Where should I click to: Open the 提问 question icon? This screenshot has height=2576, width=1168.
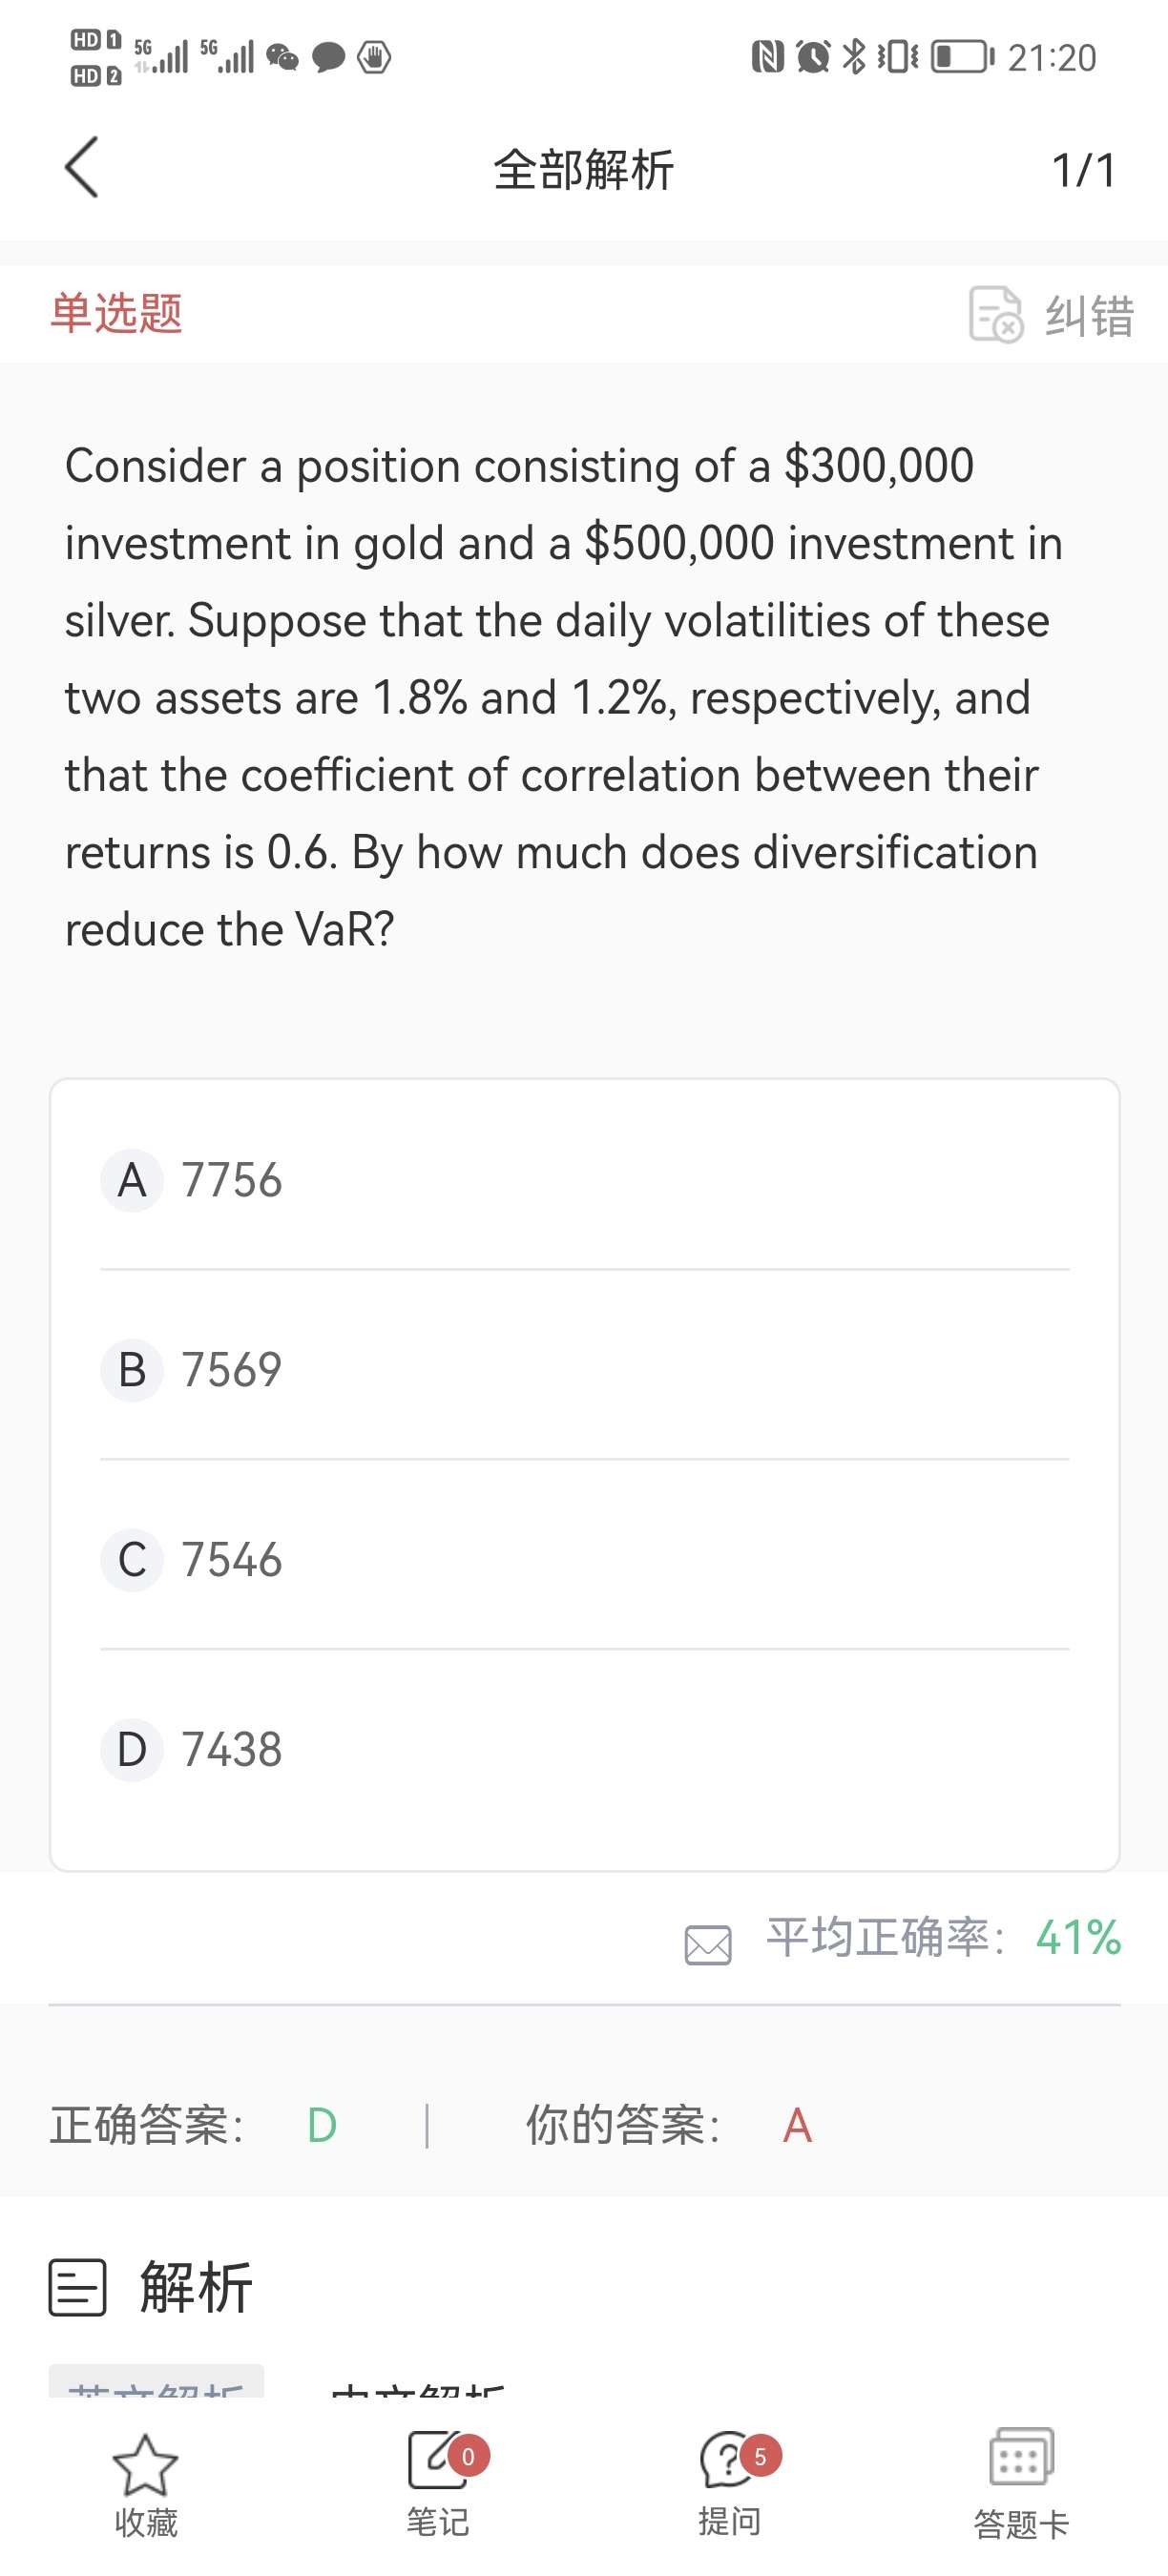[729, 2460]
